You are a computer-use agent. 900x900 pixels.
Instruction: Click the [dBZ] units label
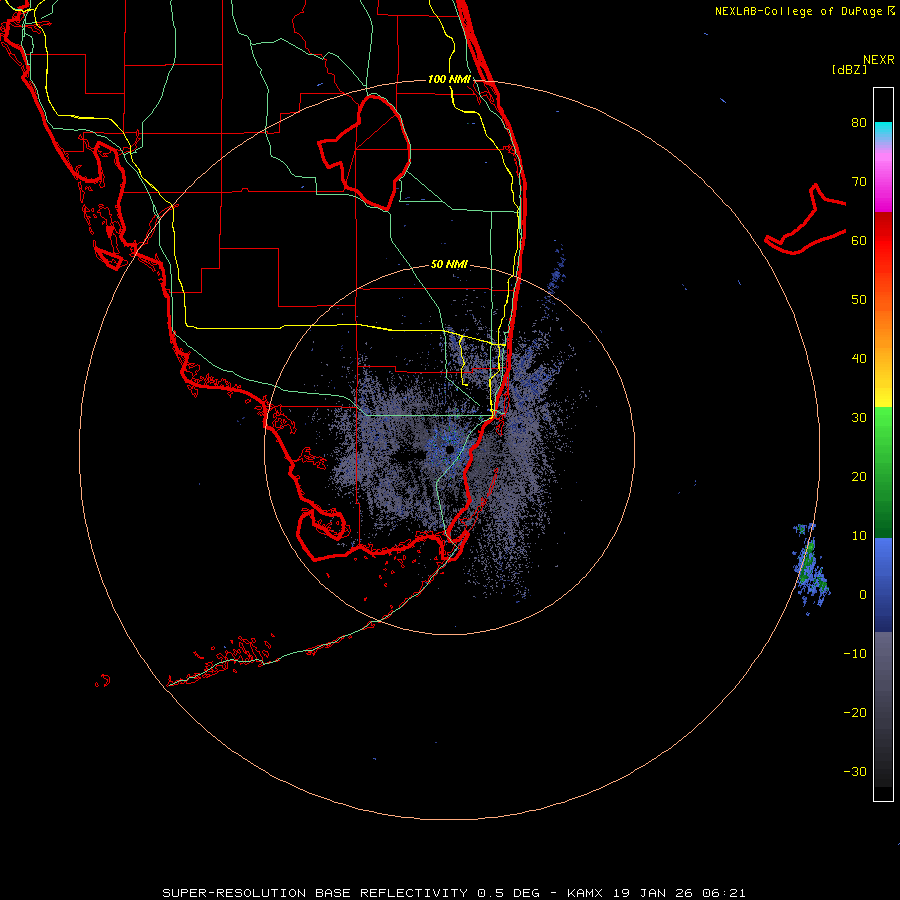coord(849,69)
